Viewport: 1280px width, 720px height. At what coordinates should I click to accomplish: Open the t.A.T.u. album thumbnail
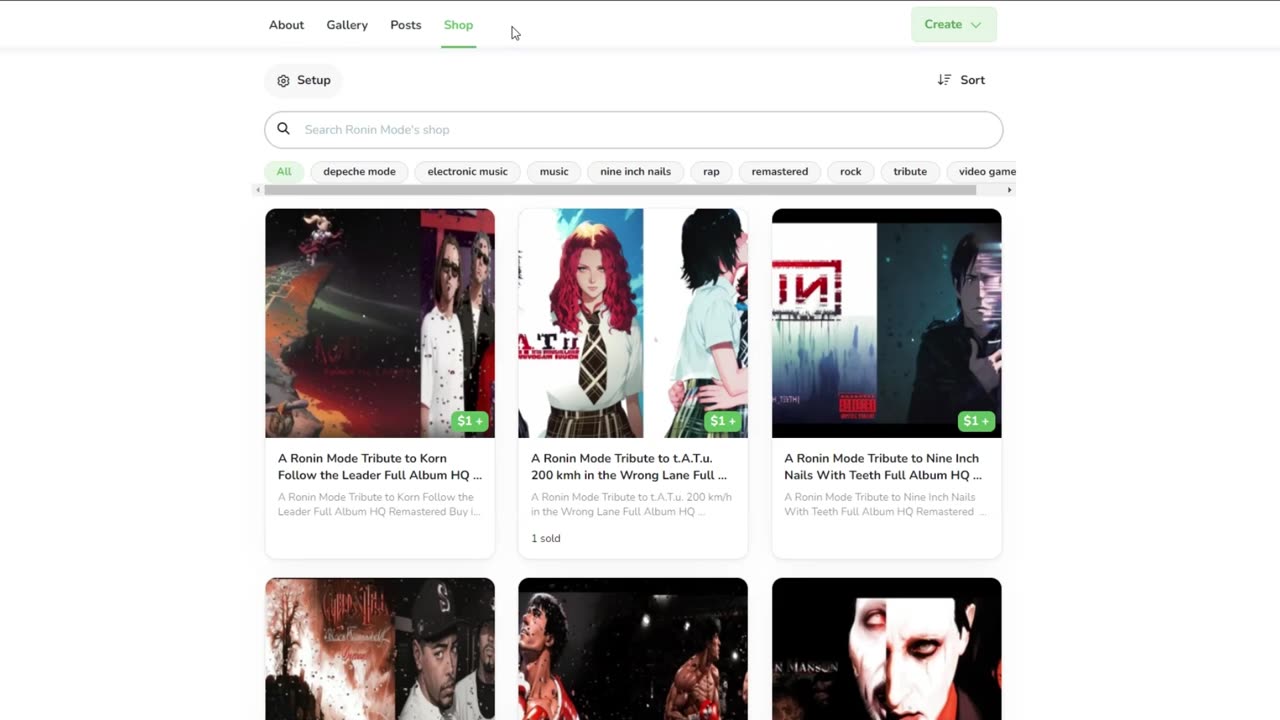click(x=633, y=323)
